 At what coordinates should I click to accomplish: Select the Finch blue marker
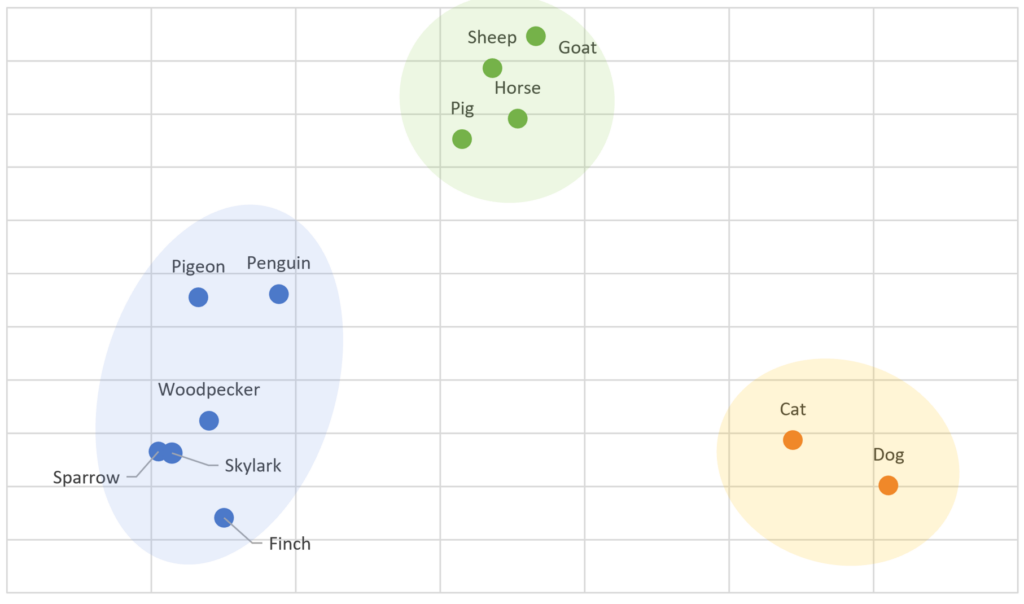click(x=224, y=518)
